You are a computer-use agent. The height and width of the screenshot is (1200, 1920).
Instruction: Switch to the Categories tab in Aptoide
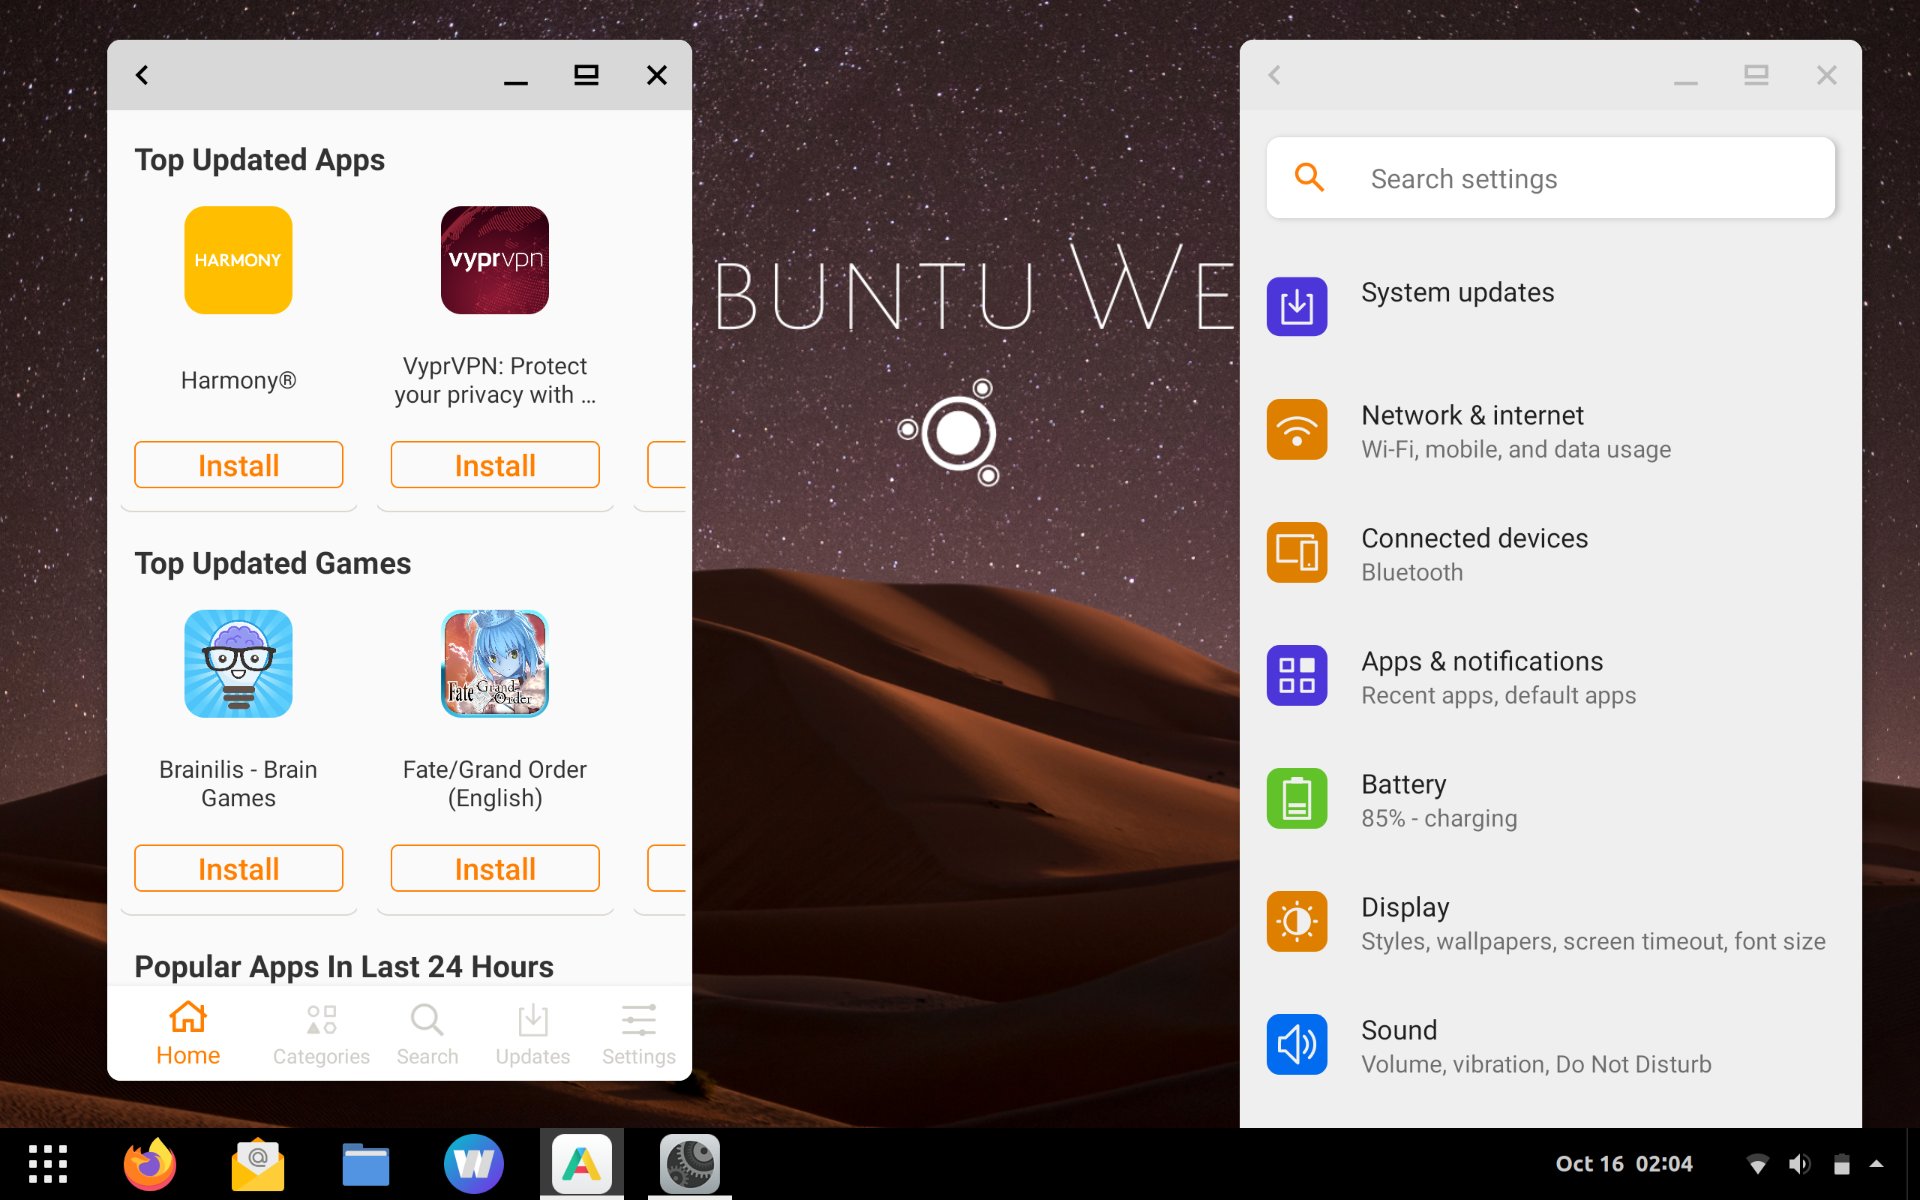pos(321,1032)
